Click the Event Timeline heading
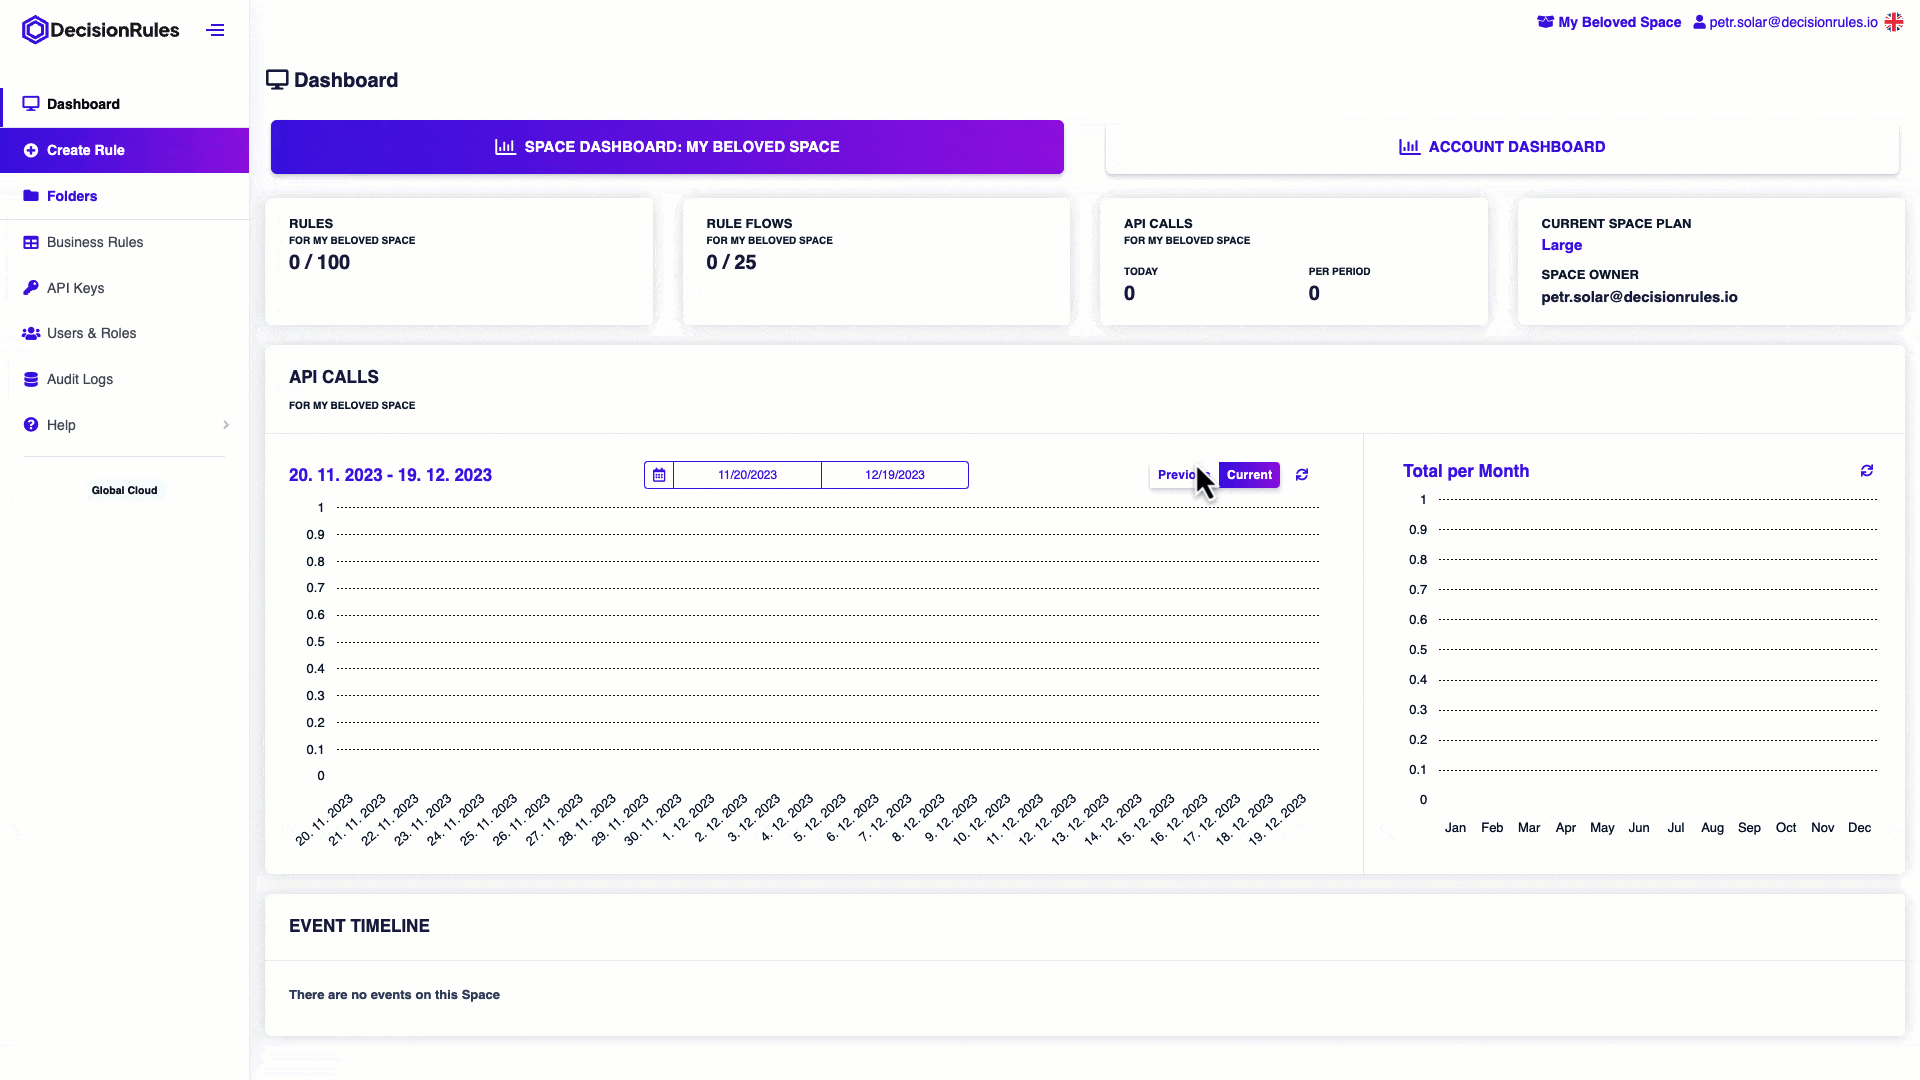This screenshot has height=1080, width=1920. pos(359,926)
